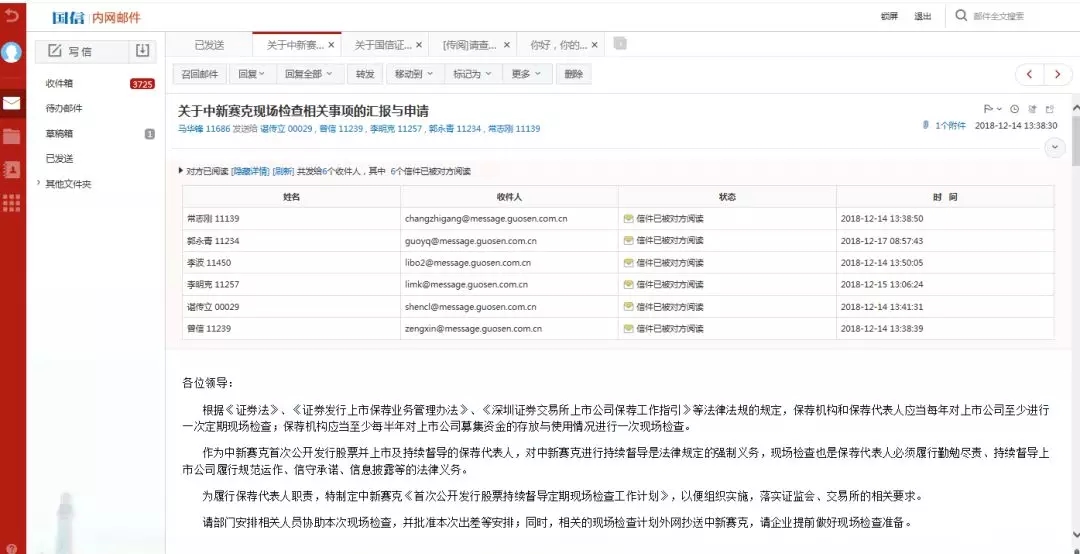Expand the 其他文件夹 folder tree
Screen dimensions: 1080x554
tap(39, 184)
